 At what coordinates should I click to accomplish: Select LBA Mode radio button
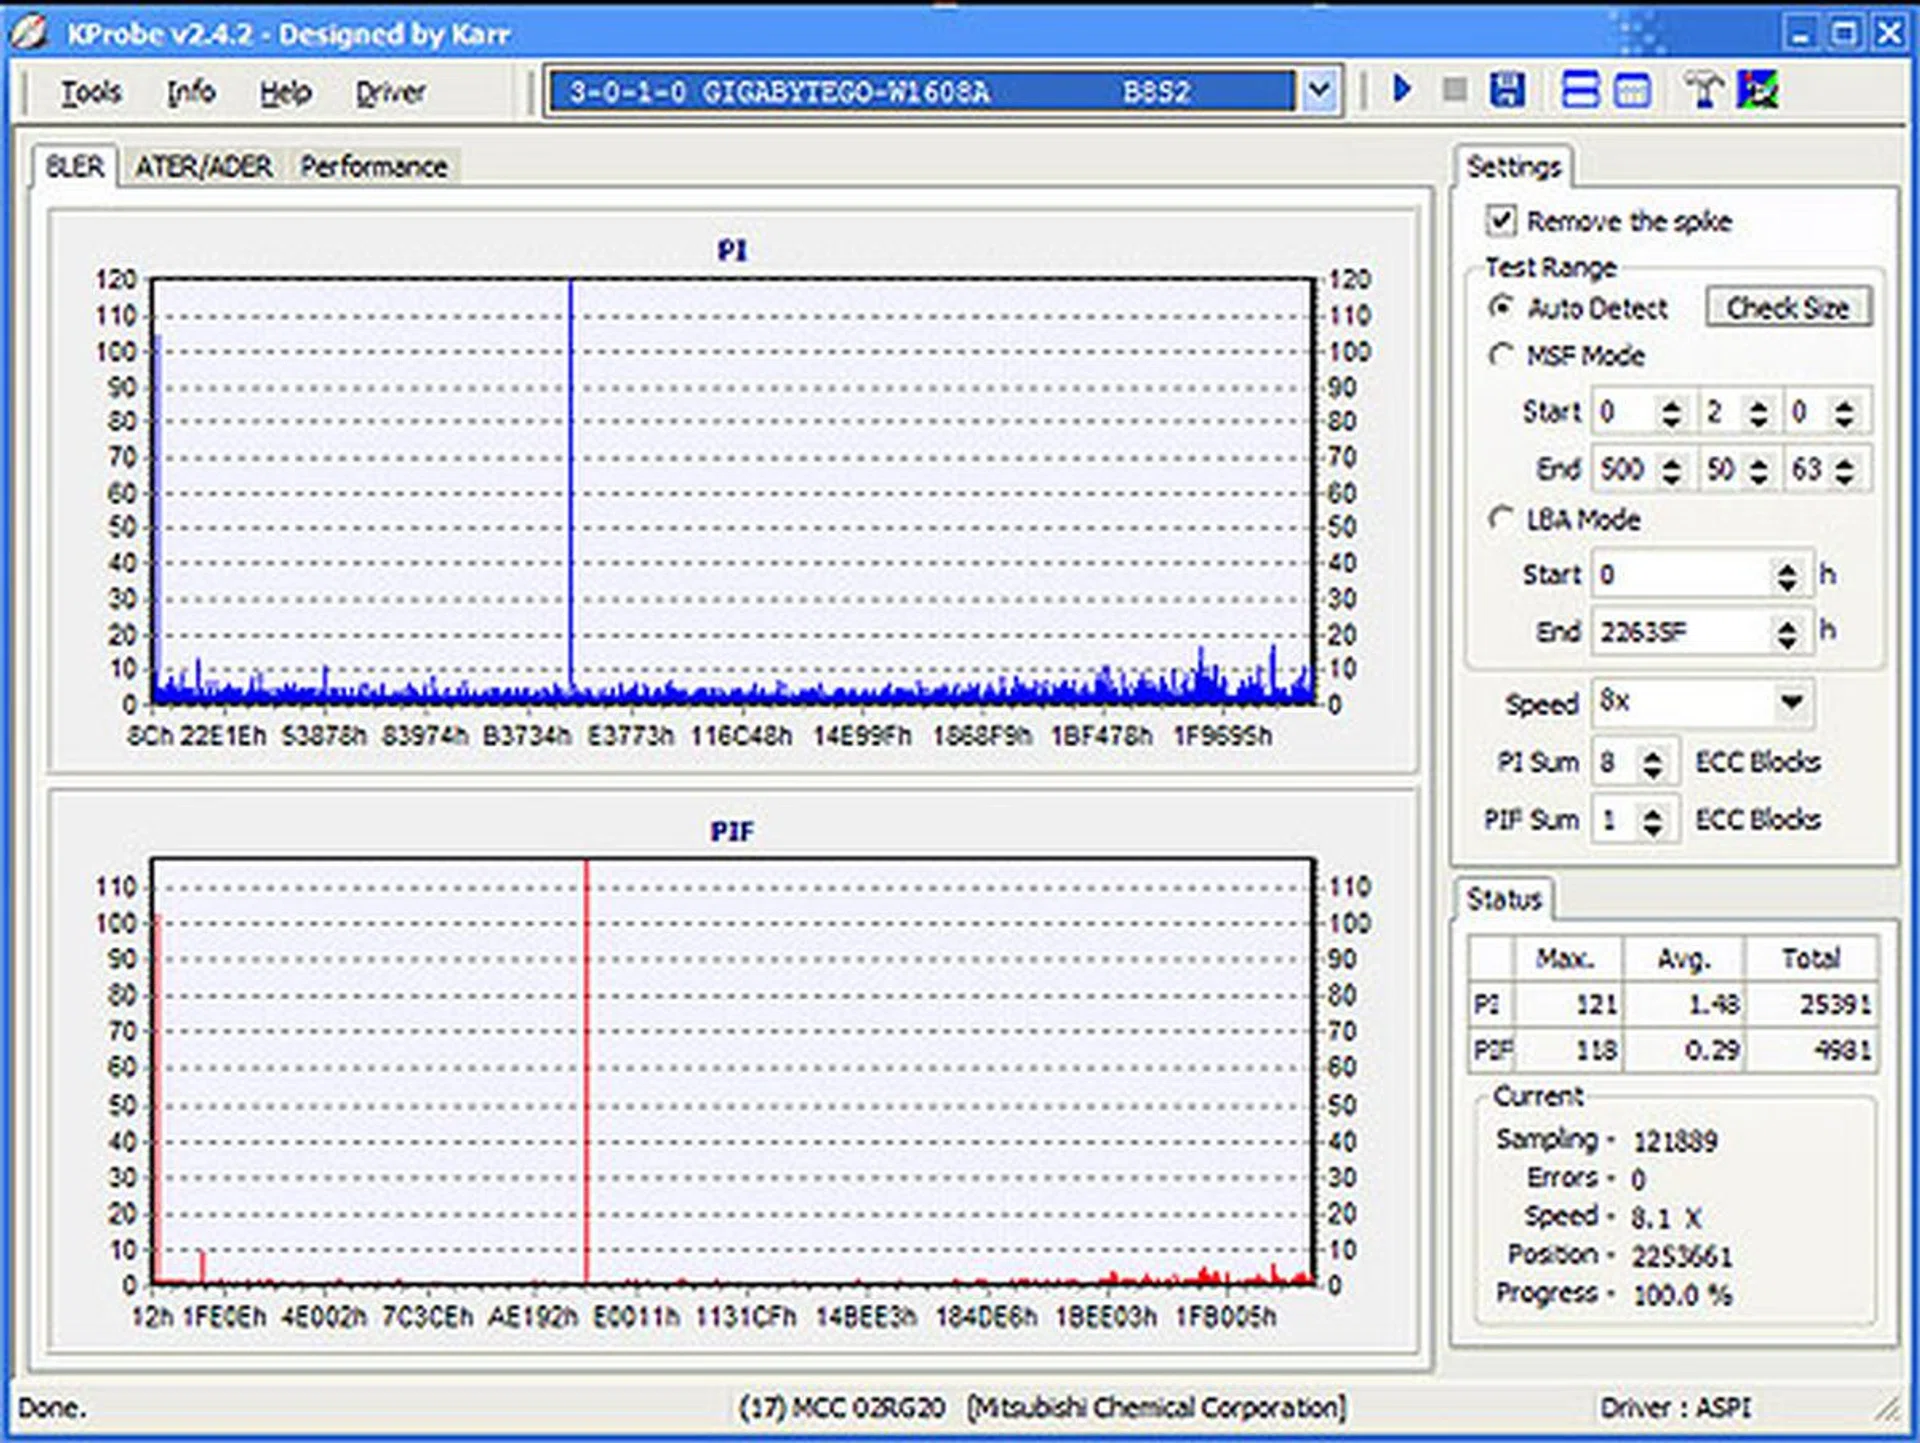click(x=1500, y=519)
